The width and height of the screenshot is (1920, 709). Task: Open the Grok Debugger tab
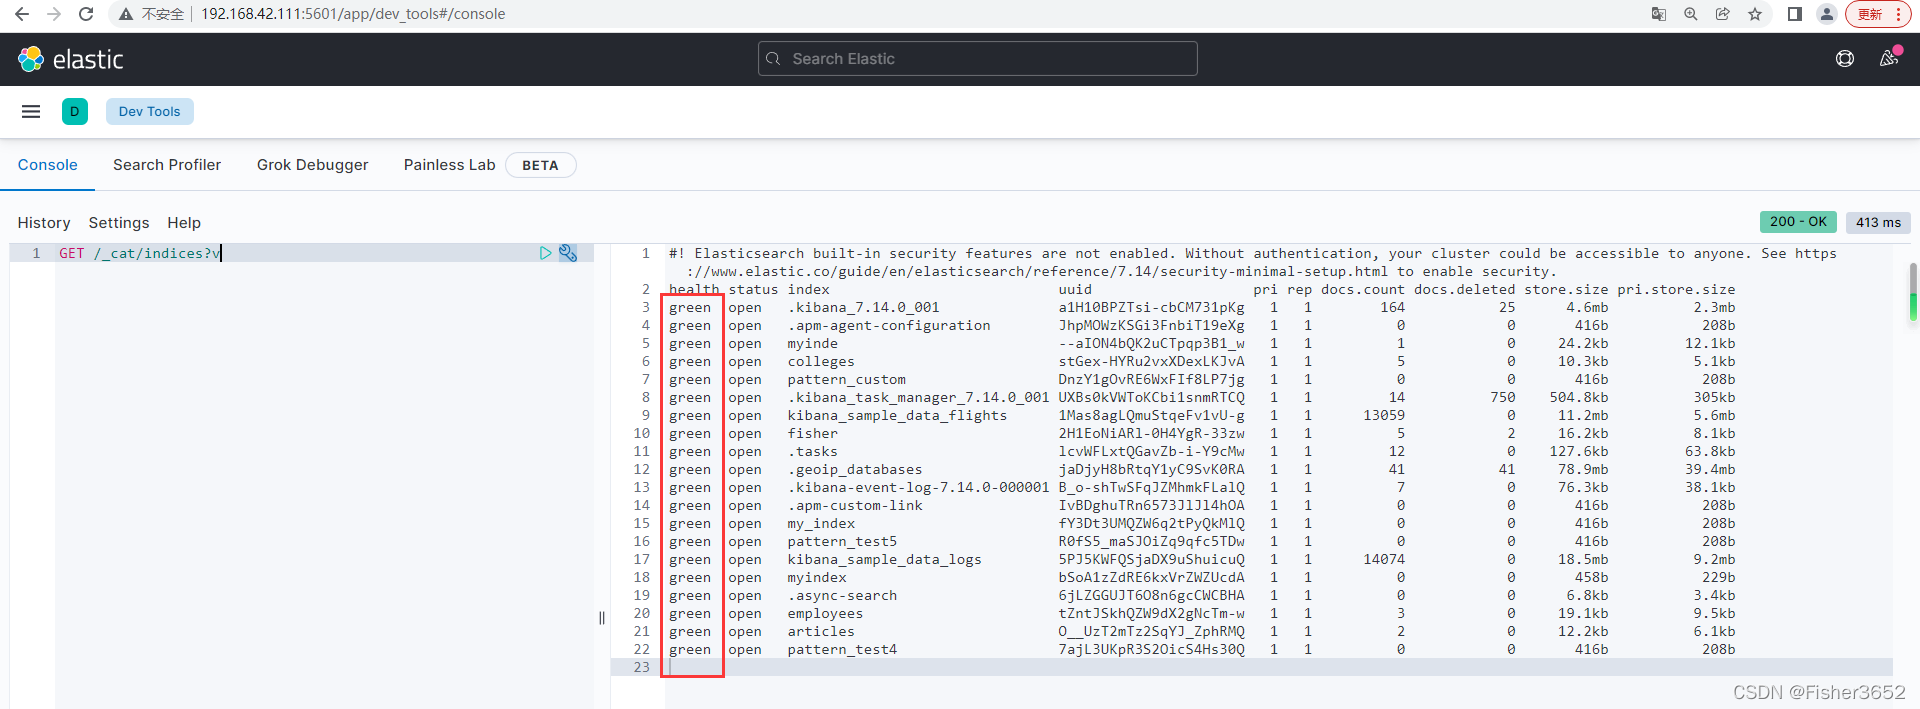(x=312, y=165)
